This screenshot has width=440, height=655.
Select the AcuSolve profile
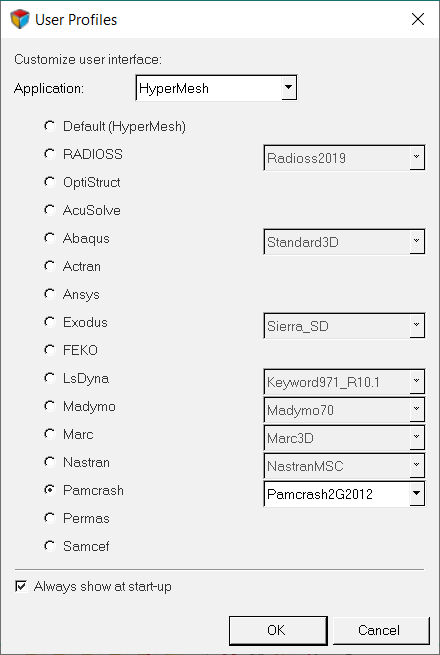(x=50, y=210)
